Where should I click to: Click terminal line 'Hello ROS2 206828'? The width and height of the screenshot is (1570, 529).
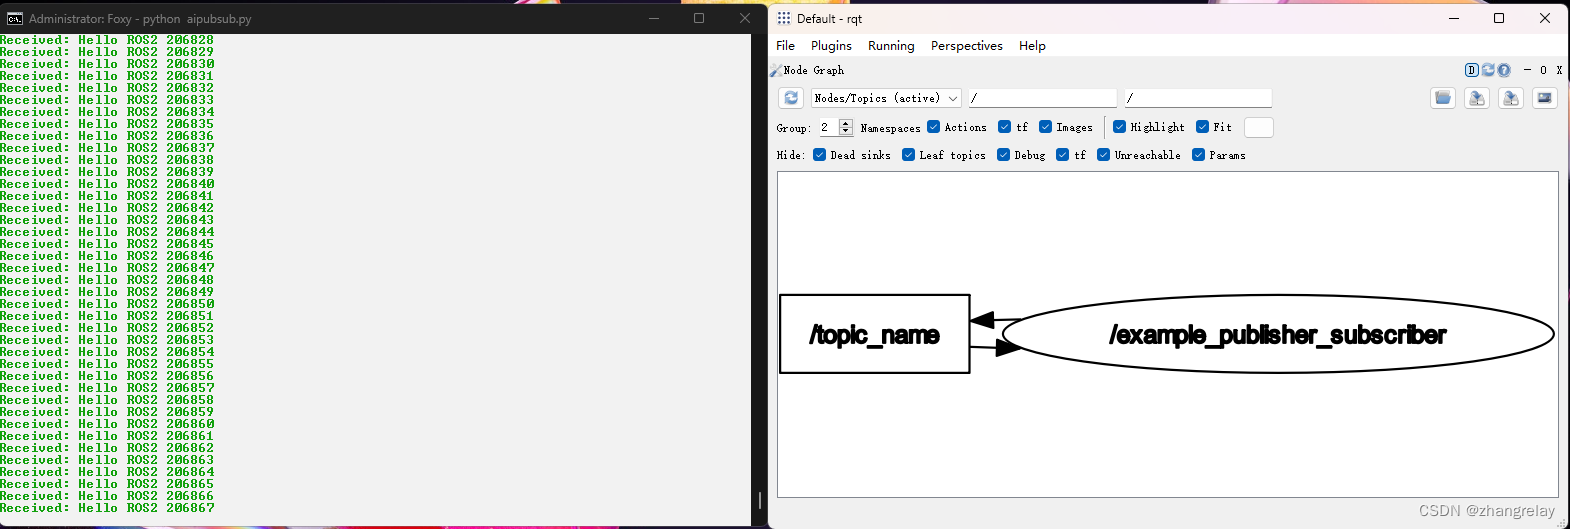click(146, 40)
